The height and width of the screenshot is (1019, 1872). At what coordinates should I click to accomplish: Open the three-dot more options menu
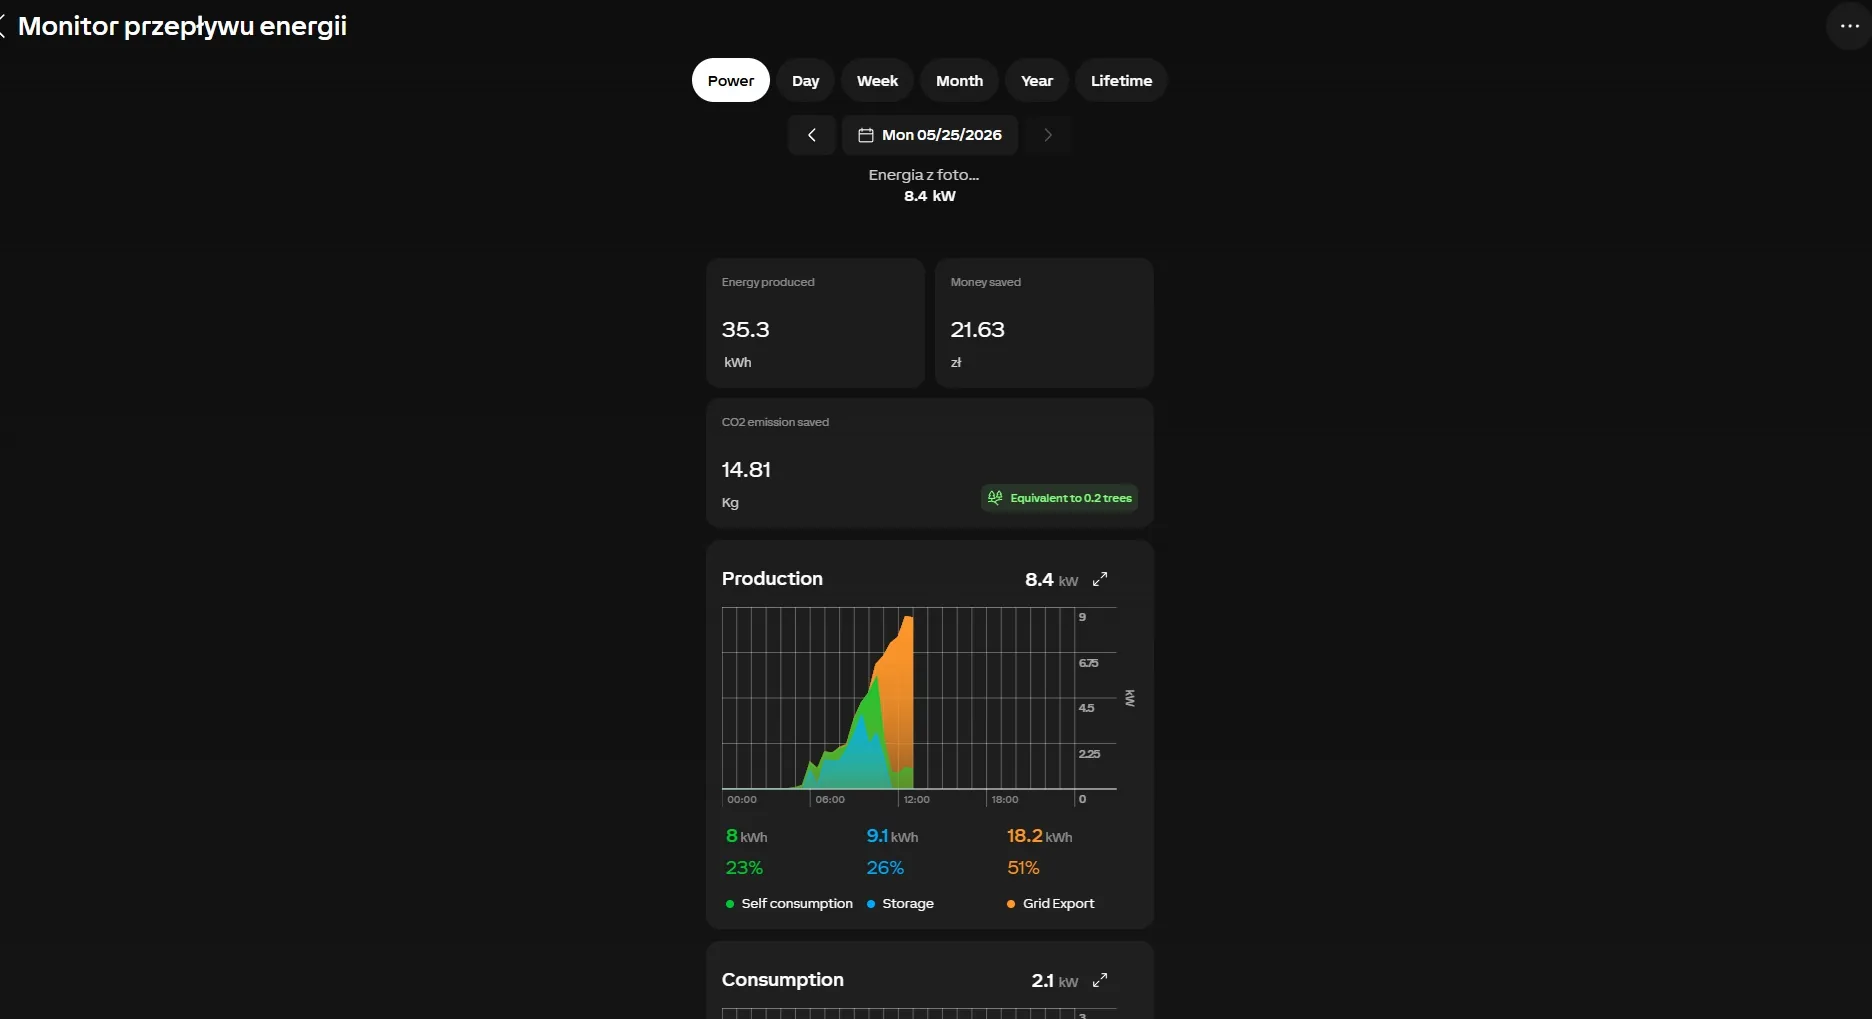[1849, 26]
